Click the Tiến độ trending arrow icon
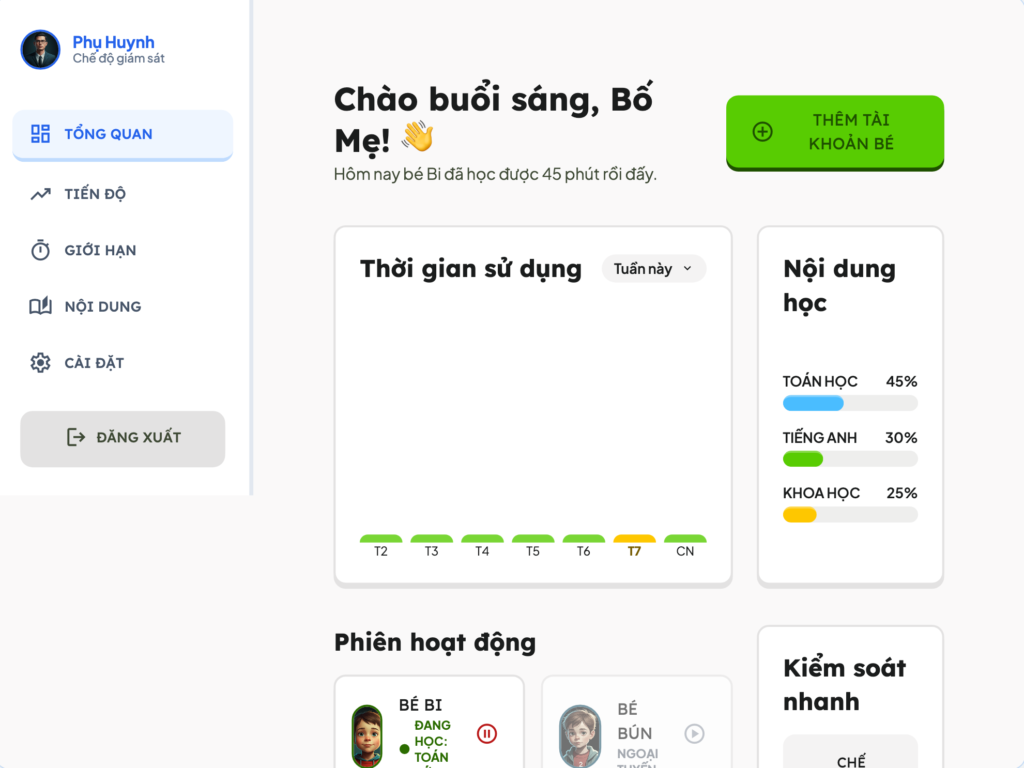1024x768 pixels. (x=40, y=194)
